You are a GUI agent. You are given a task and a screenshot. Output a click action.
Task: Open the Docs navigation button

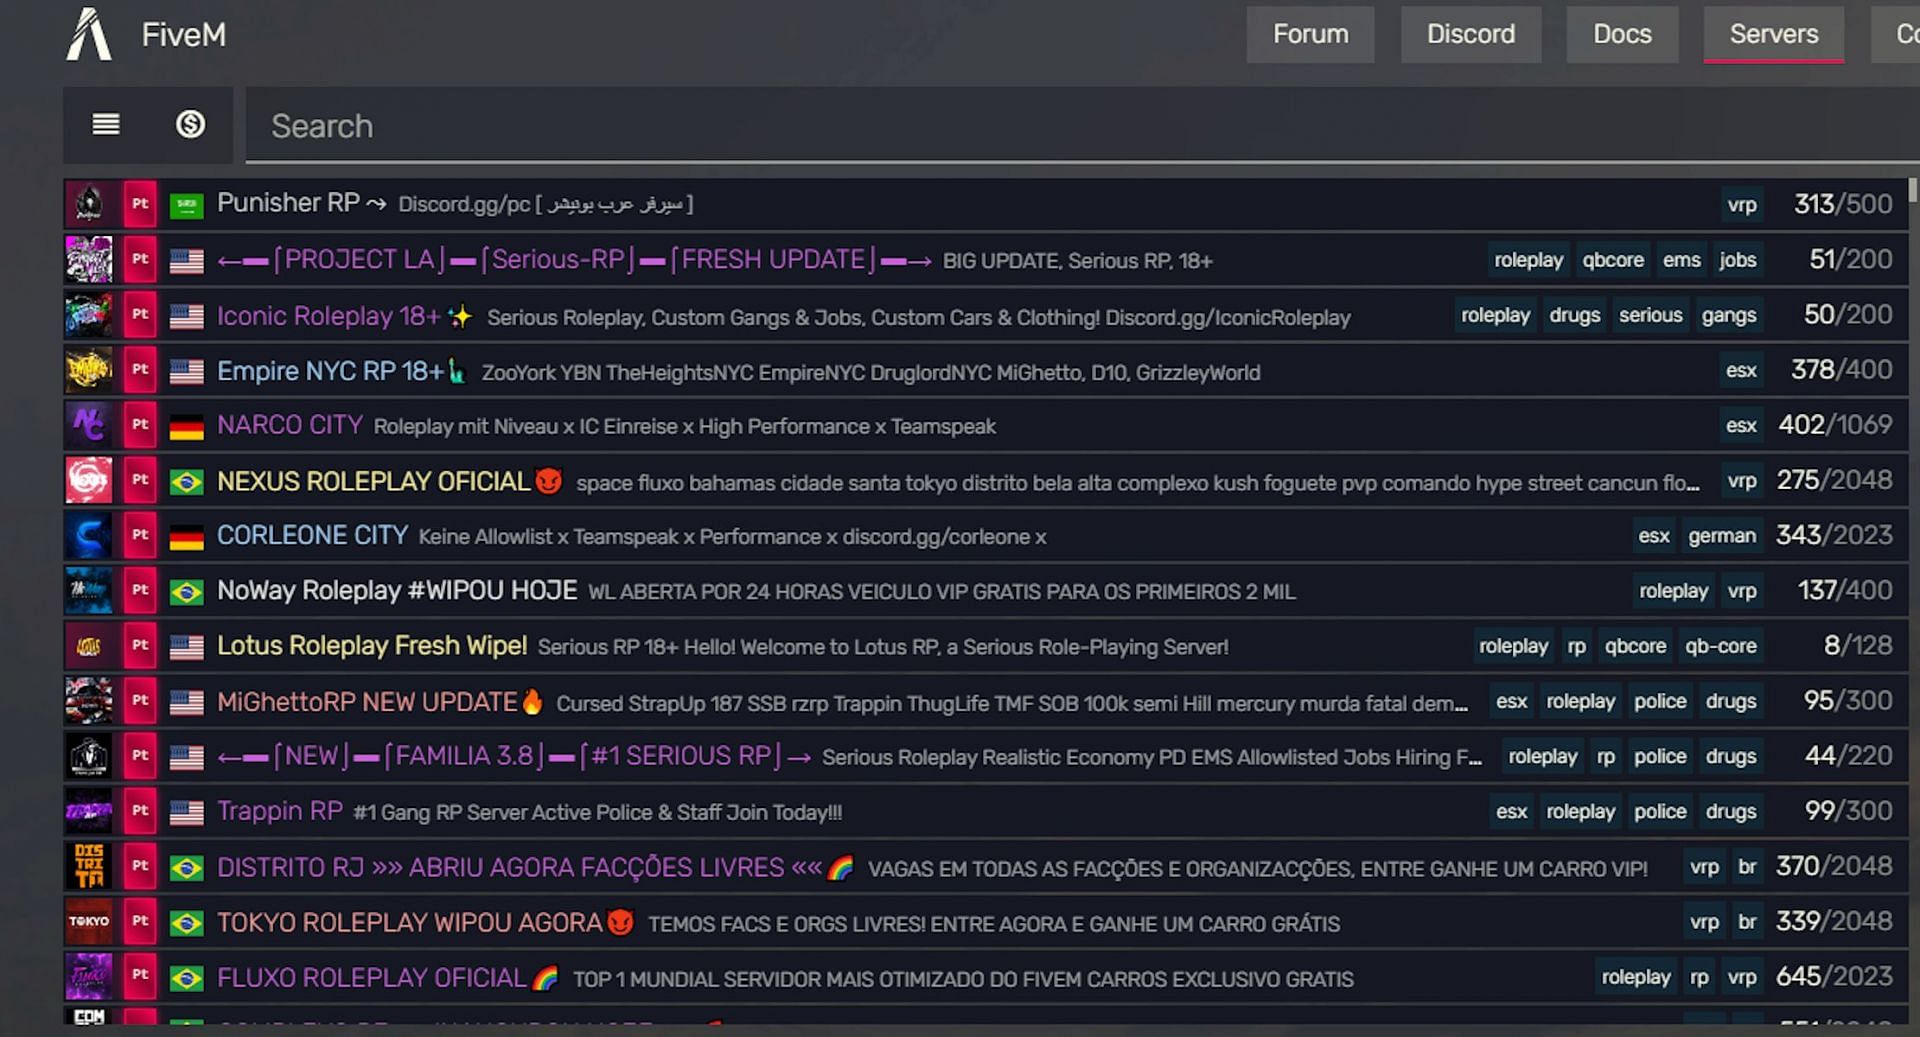pyautogui.click(x=1621, y=34)
